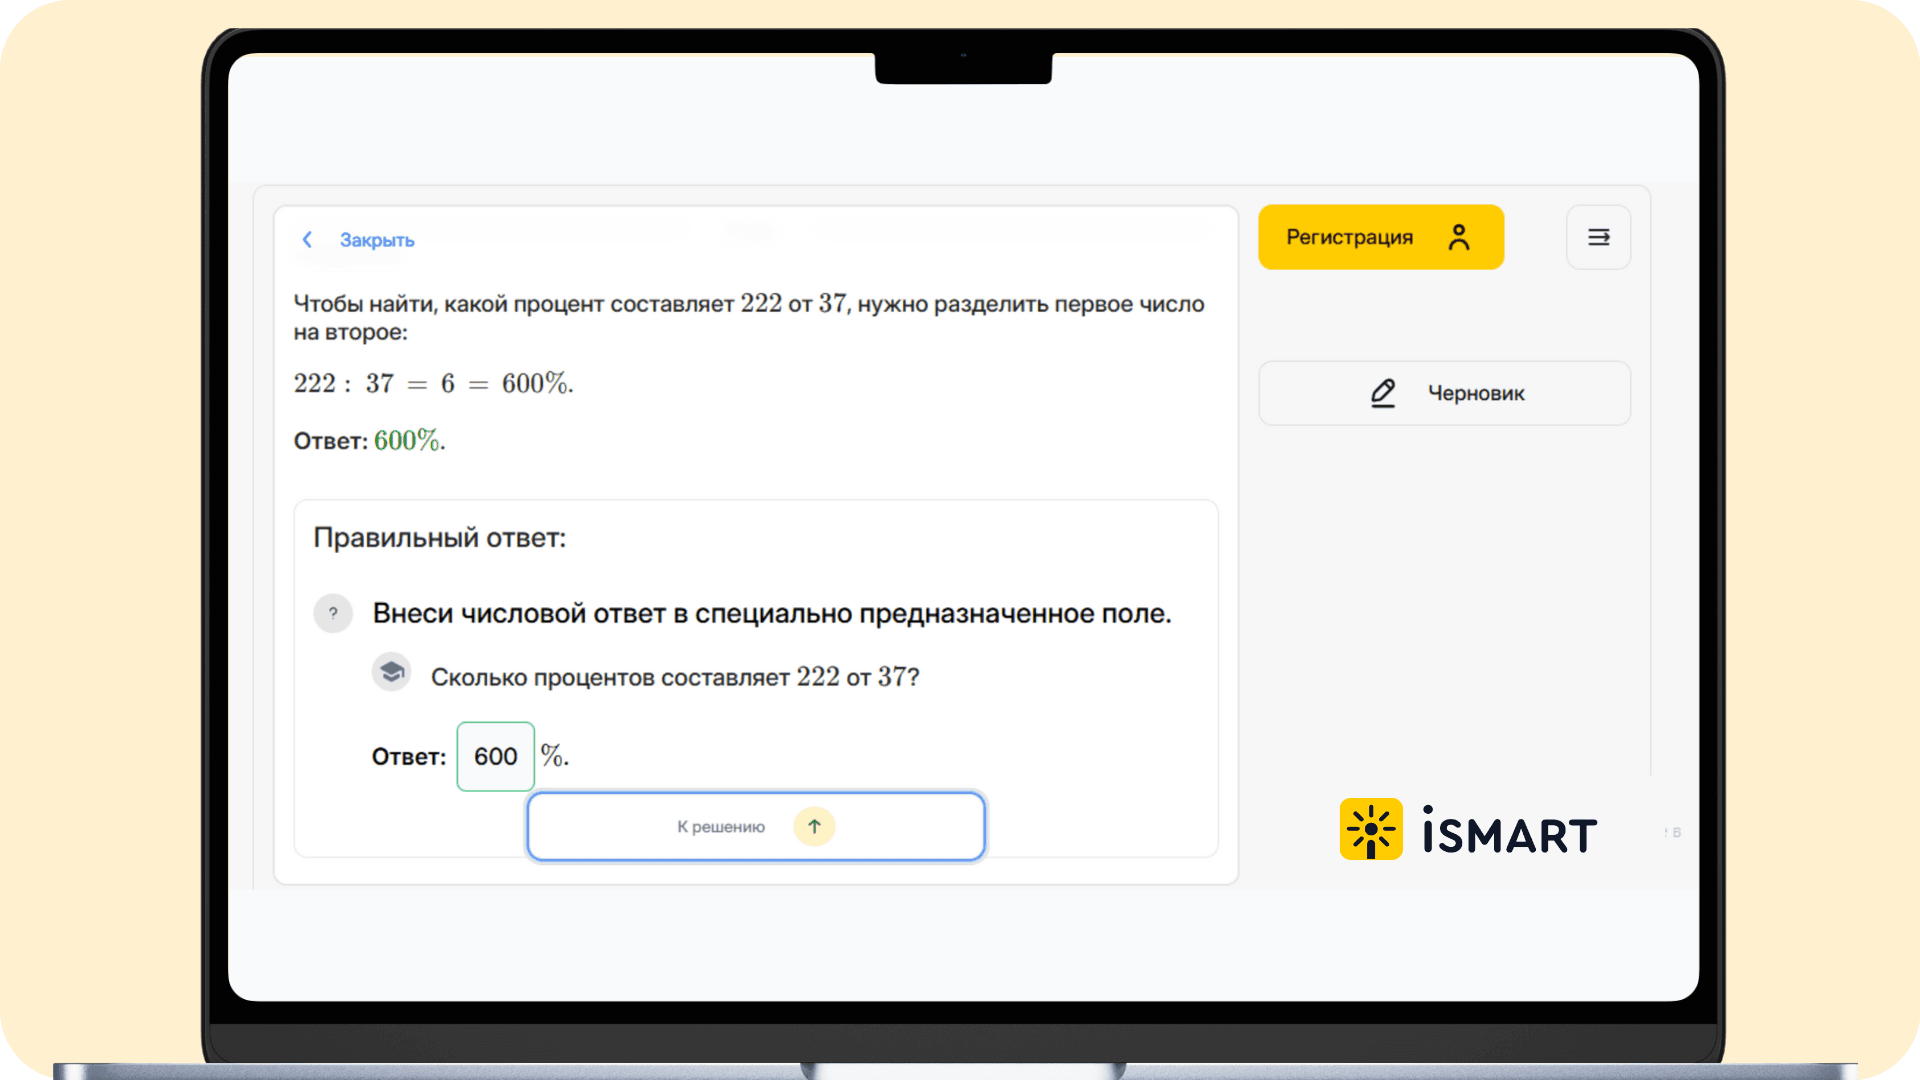Click the green up arrow icon

click(x=814, y=826)
